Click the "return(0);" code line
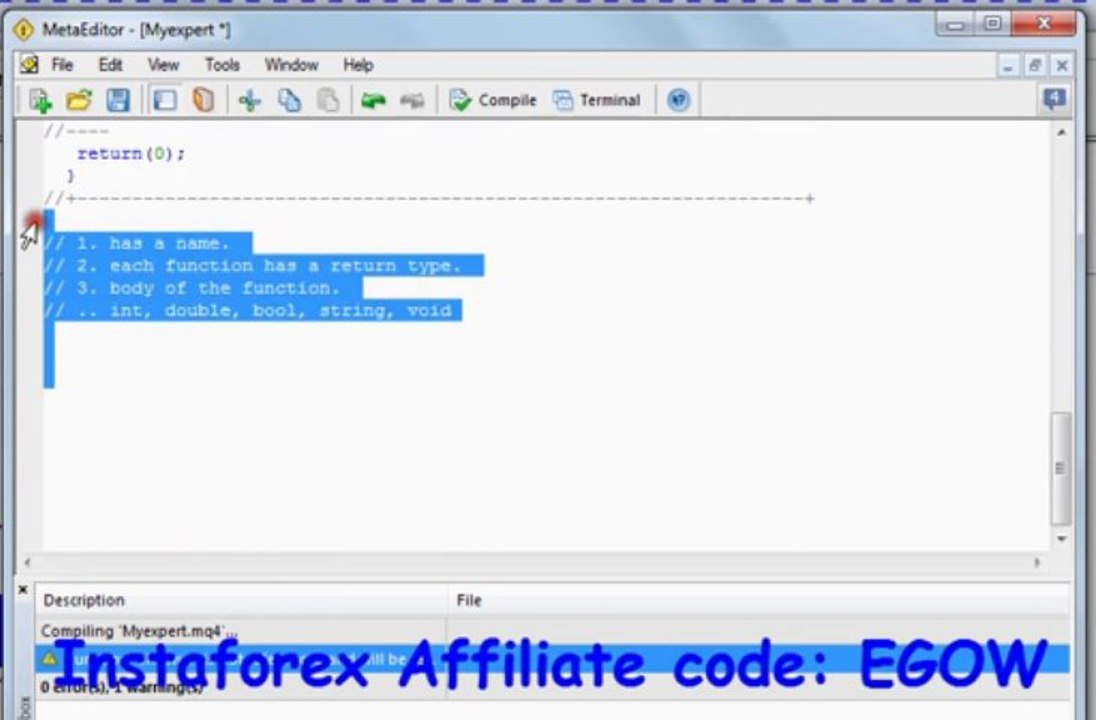1096x720 pixels. (131, 154)
